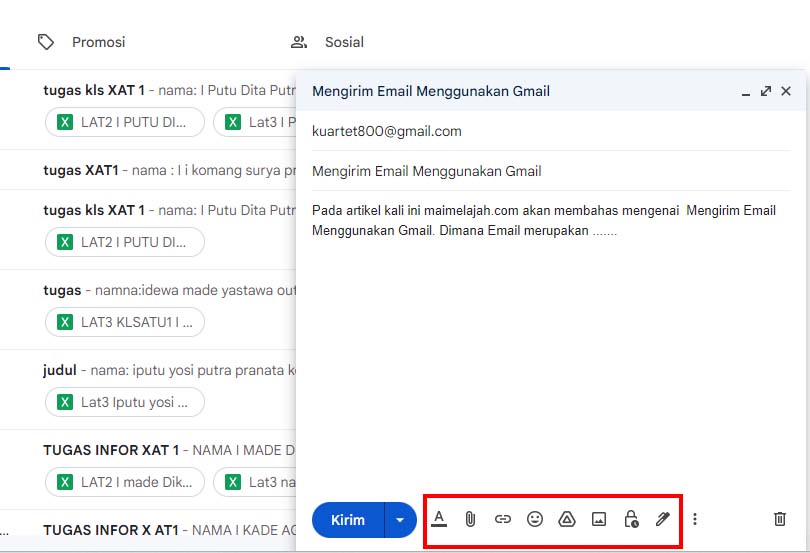Expand compose window to full screen

pos(766,91)
